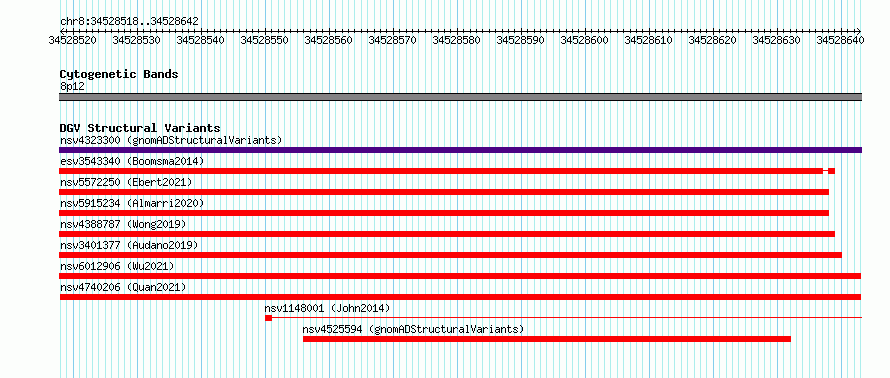The image size is (890, 378).
Task: Click the red nsv5915234 variant bar
Action: 444,213
